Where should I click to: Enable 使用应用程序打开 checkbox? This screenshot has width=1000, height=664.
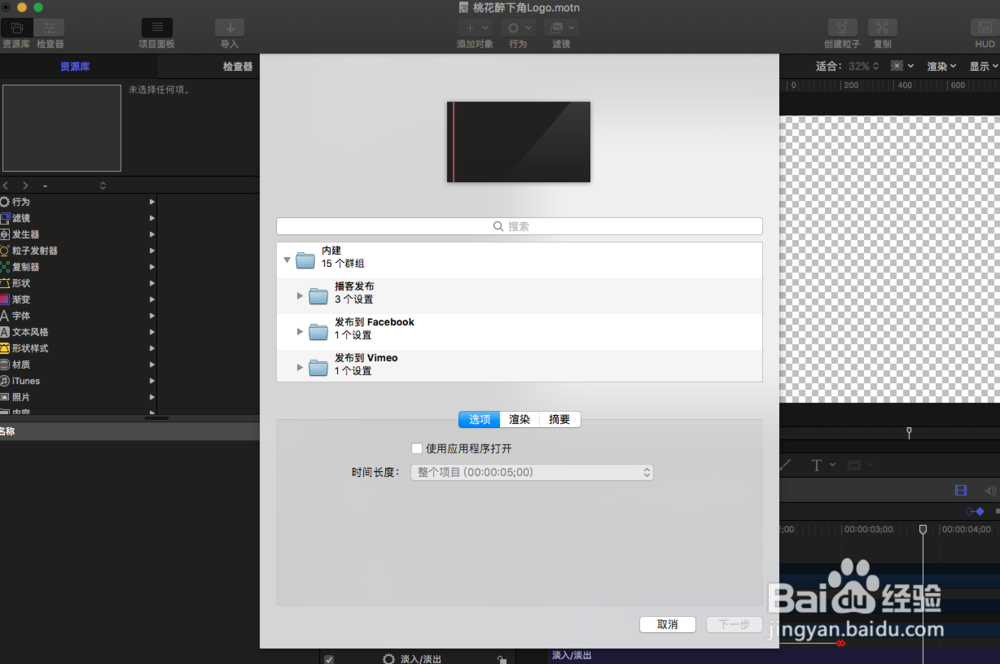coord(416,448)
